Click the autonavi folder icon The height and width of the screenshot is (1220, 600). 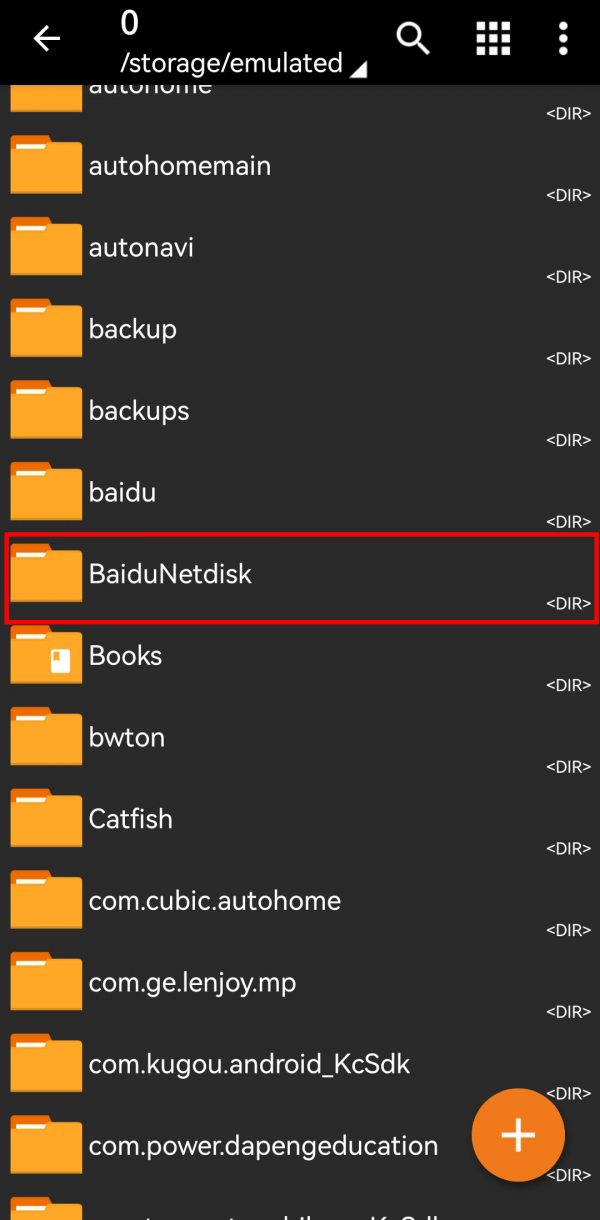pos(46,247)
